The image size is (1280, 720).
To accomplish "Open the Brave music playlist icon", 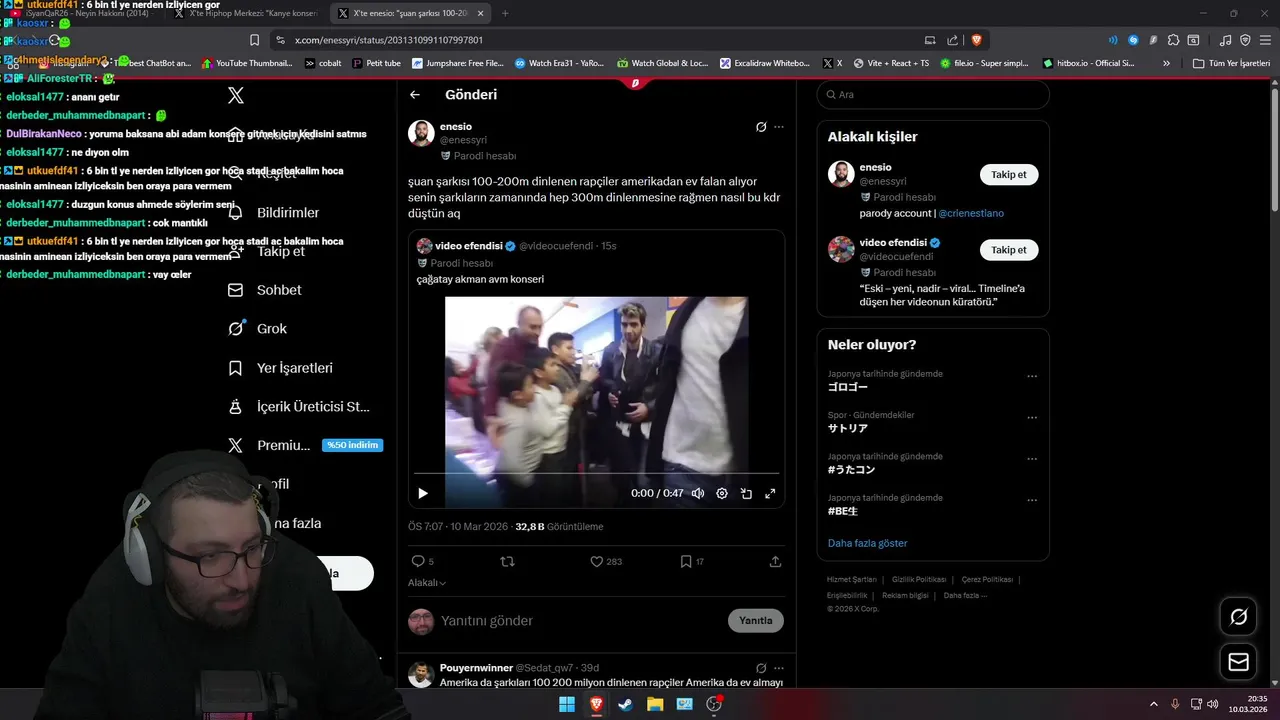I will 1225,40.
